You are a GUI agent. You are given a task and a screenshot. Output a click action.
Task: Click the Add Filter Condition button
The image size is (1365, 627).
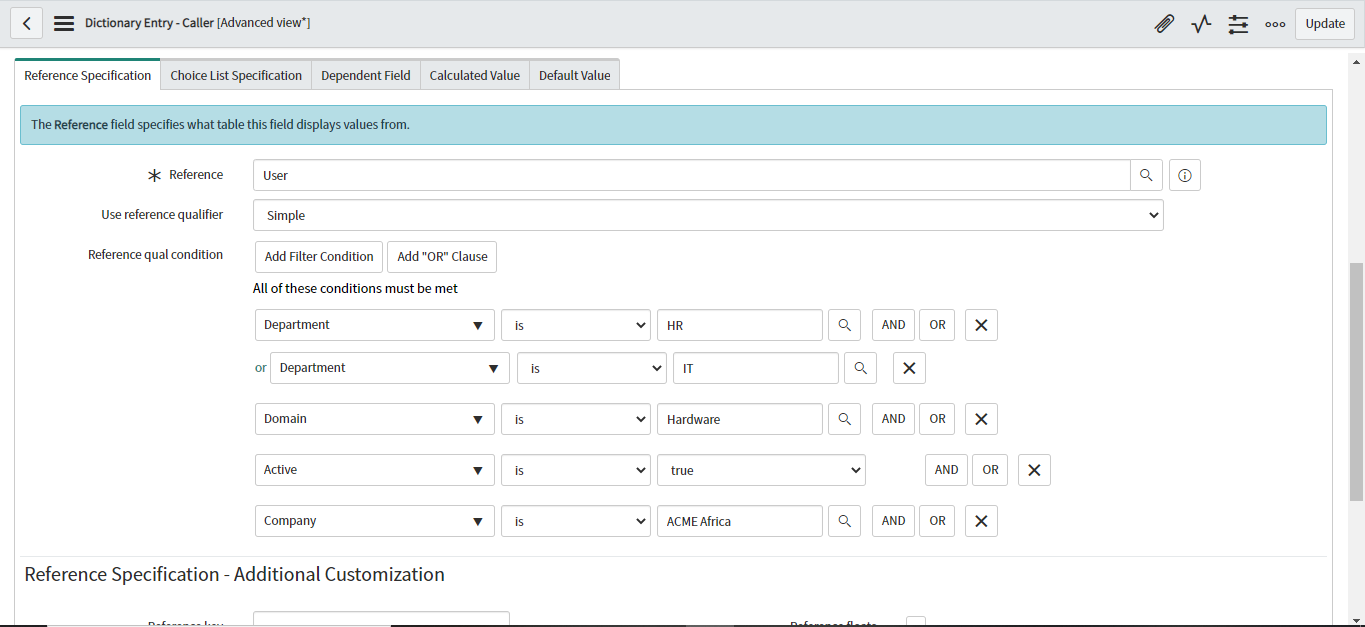point(318,256)
